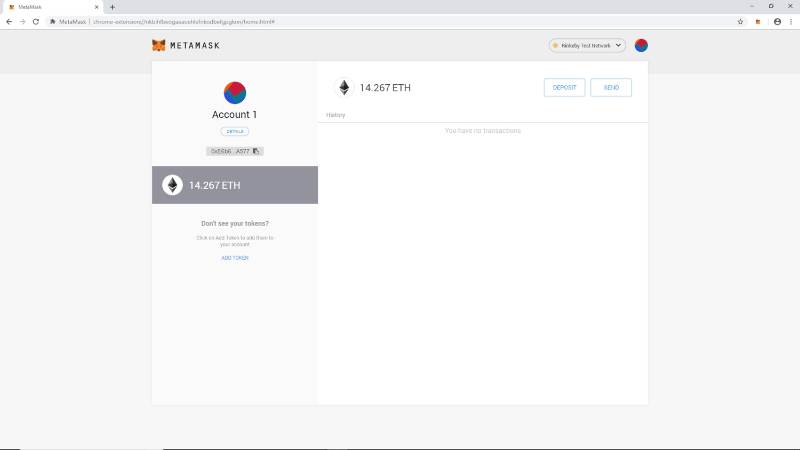The width and height of the screenshot is (800, 450).
Task: Close the MetaMask browser tab
Action: [96, 7]
